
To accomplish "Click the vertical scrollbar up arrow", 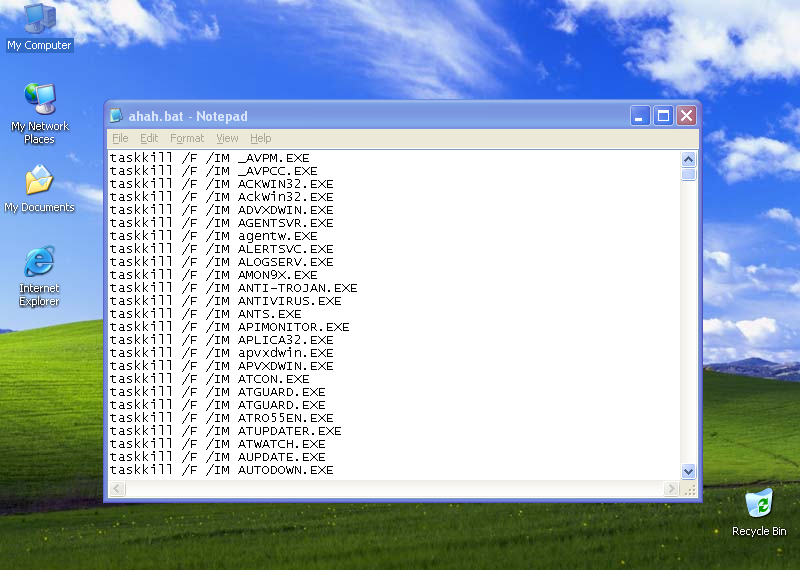I will point(688,159).
